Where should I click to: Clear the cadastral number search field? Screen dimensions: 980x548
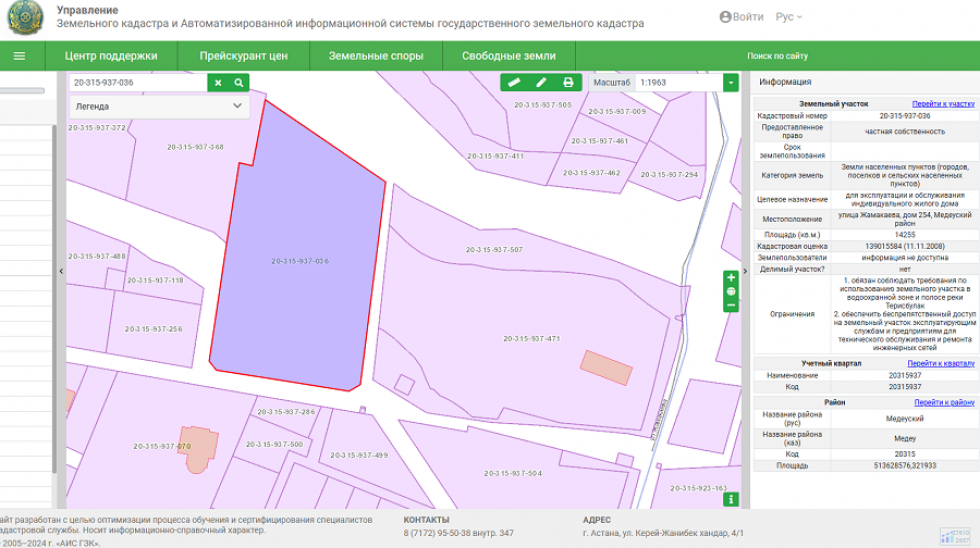(219, 83)
